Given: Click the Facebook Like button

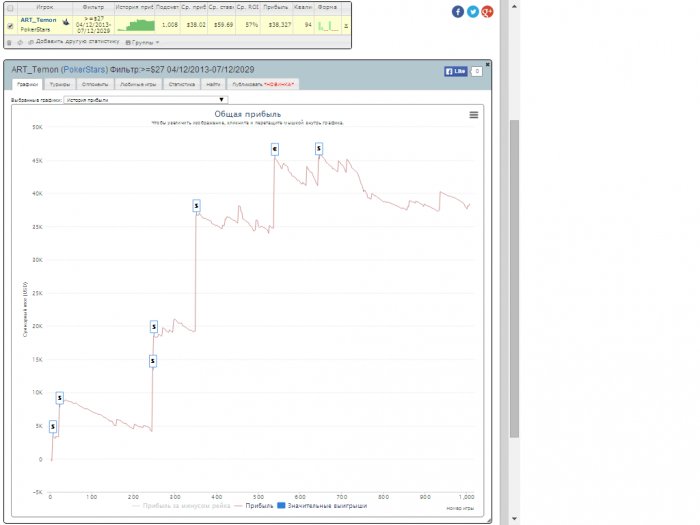Looking at the screenshot, I should pyautogui.click(x=455, y=72).
